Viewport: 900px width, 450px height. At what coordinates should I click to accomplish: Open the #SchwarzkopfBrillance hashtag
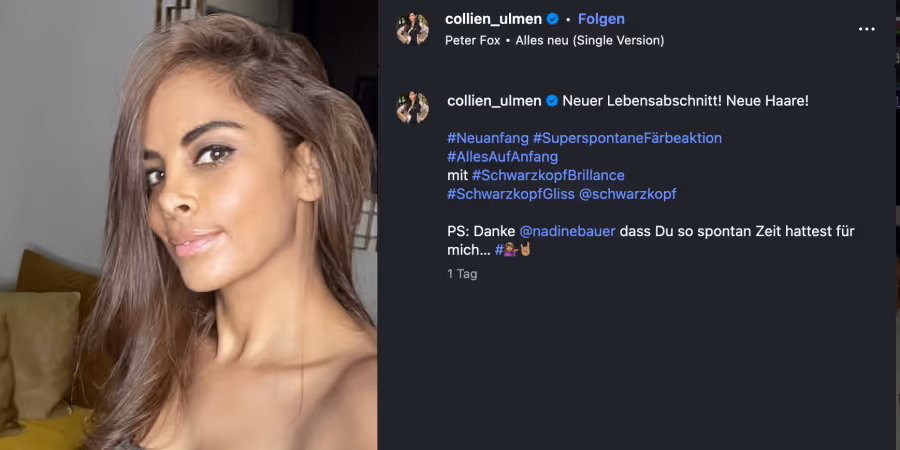click(x=548, y=175)
